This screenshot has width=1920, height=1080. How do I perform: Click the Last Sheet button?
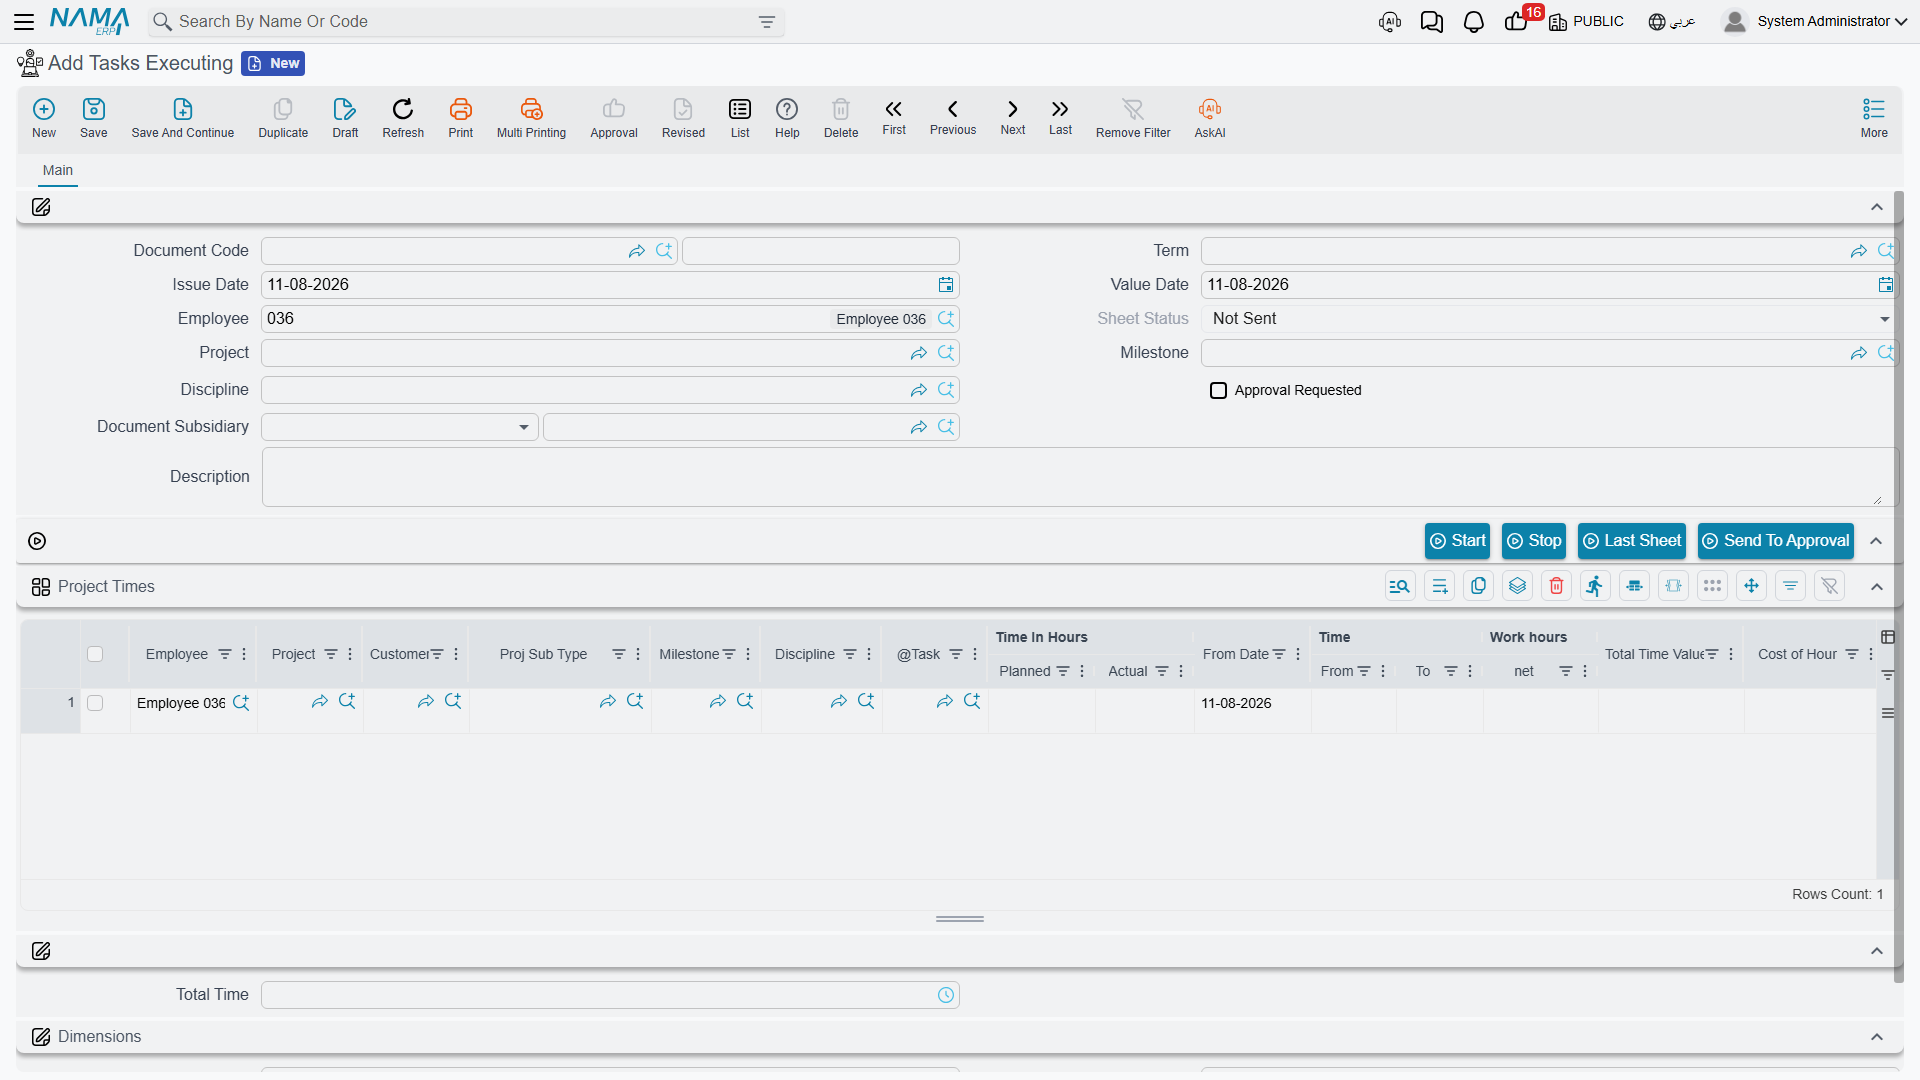pos(1632,541)
